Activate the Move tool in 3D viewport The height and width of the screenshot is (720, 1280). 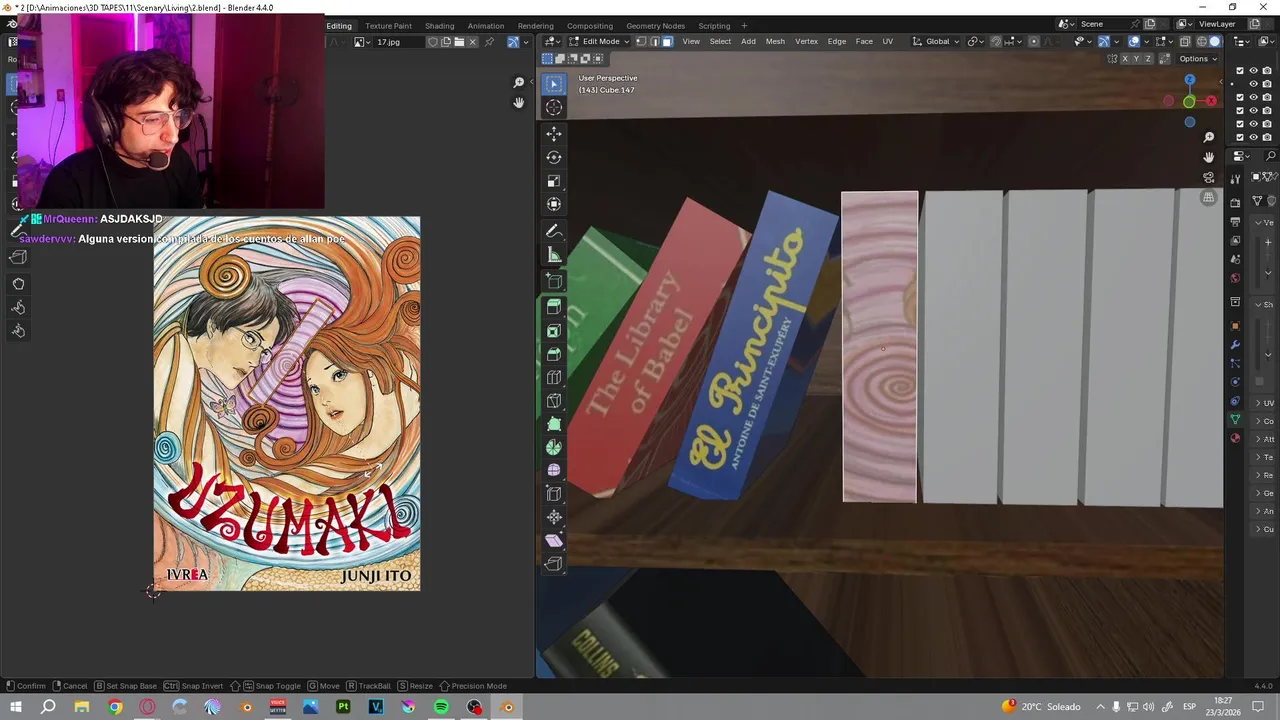click(x=554, y=134)
